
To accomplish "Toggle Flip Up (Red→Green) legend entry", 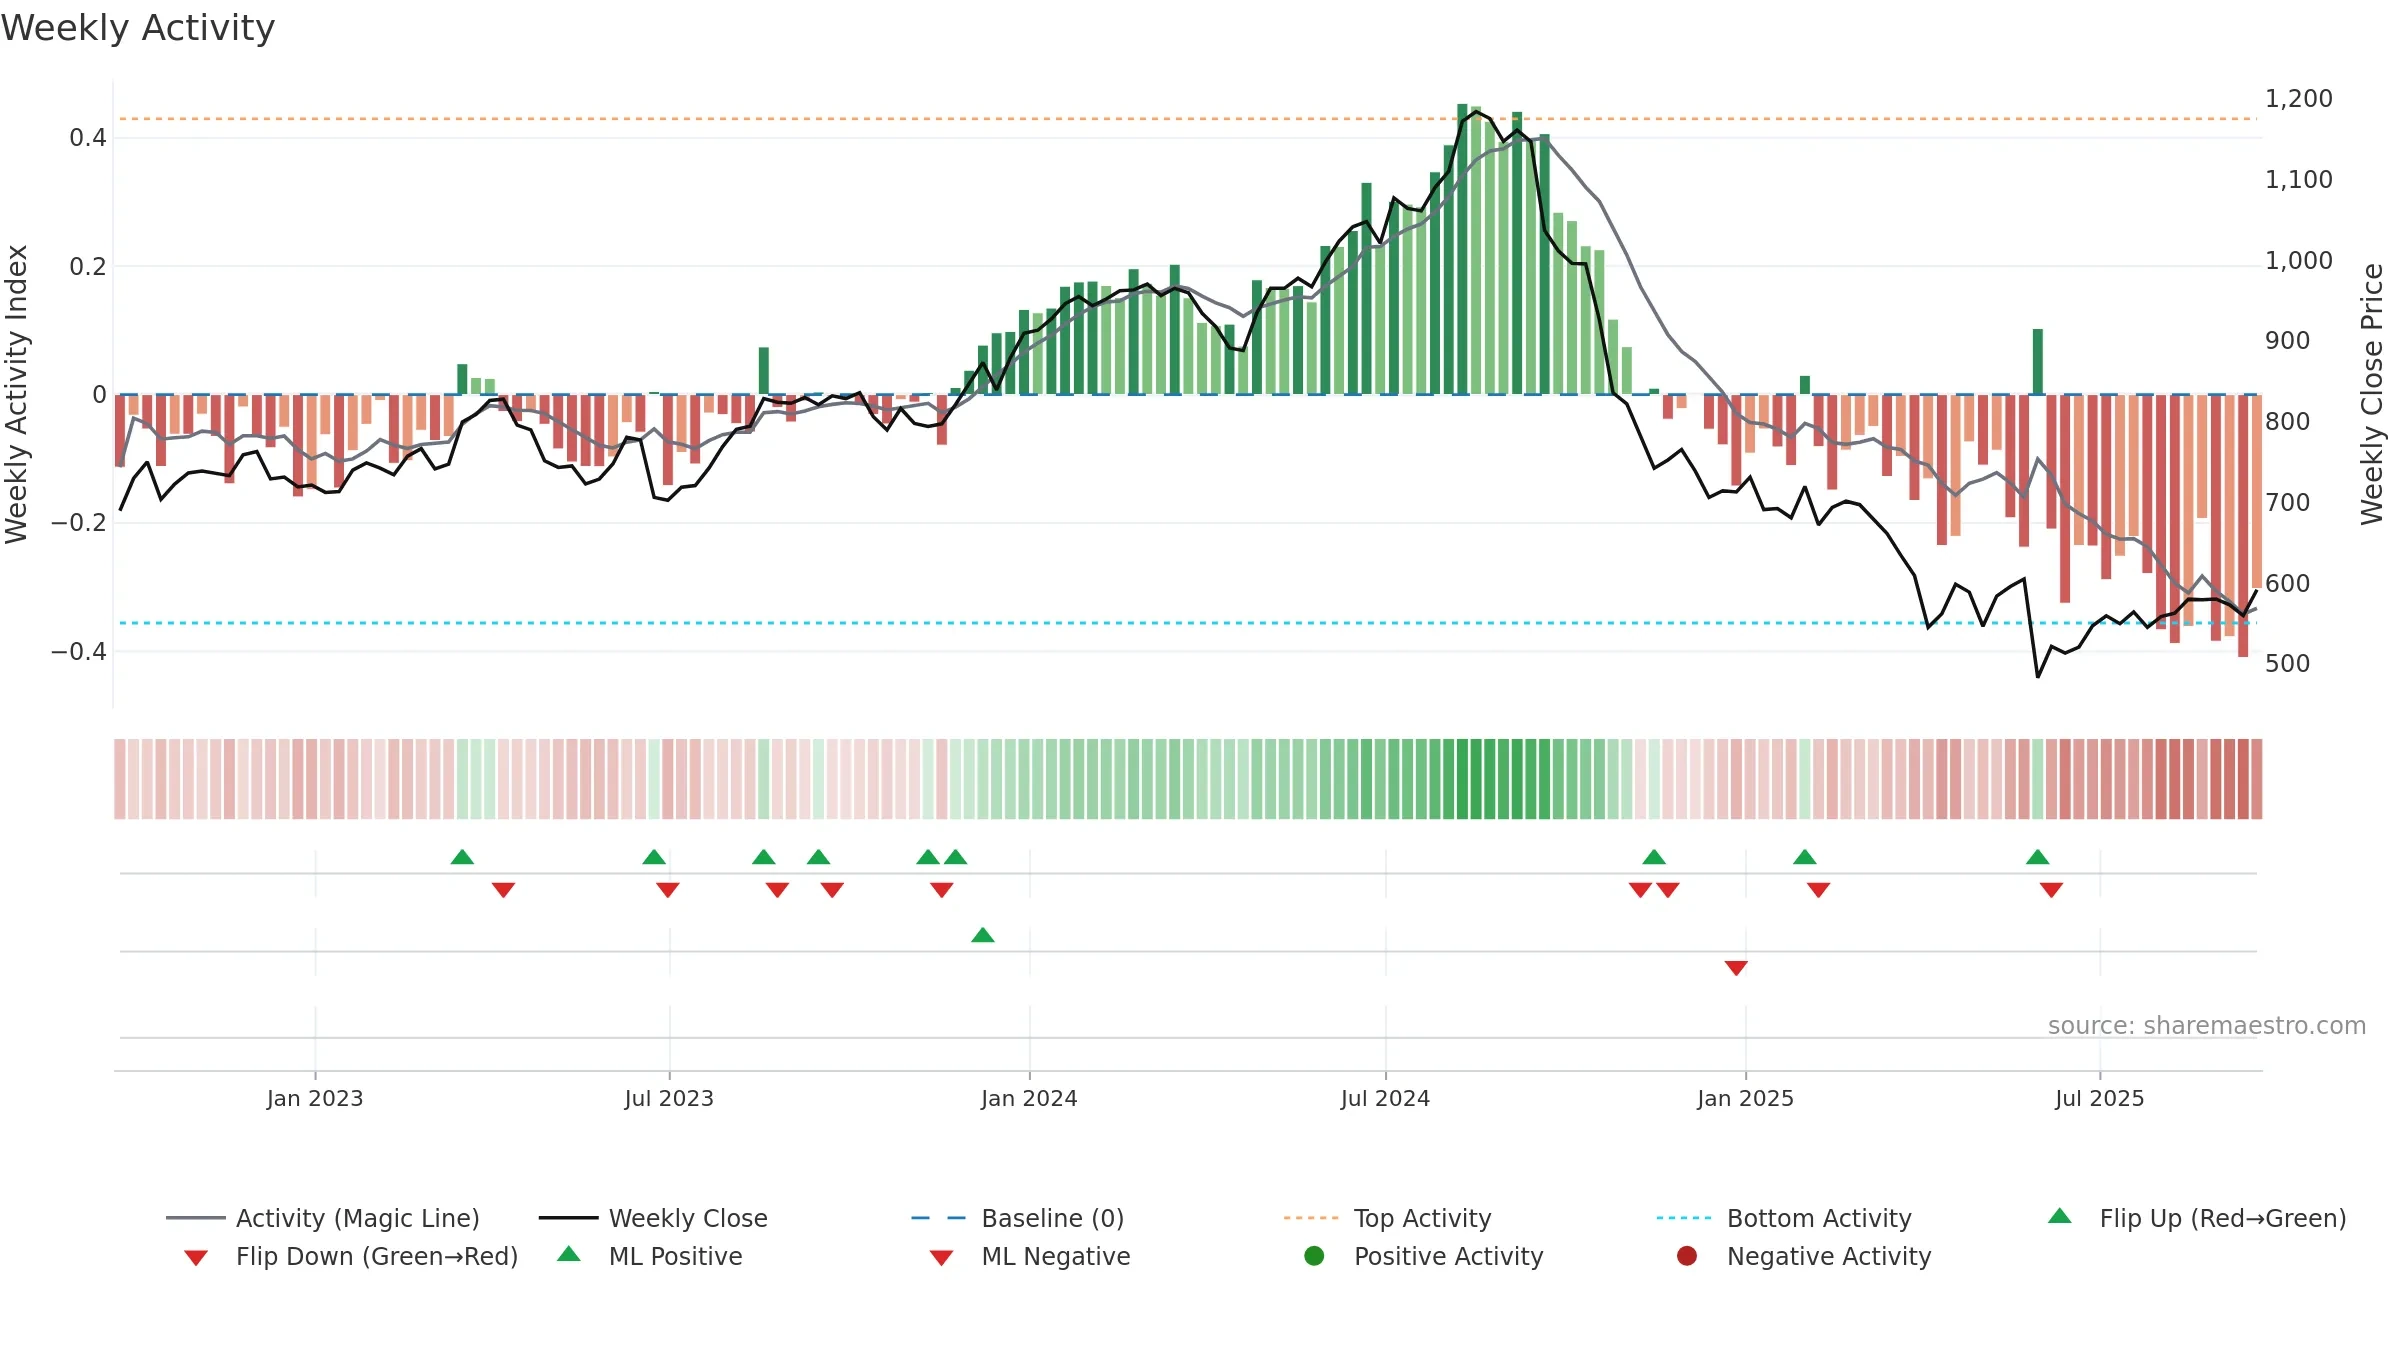I will 2197,1218.
